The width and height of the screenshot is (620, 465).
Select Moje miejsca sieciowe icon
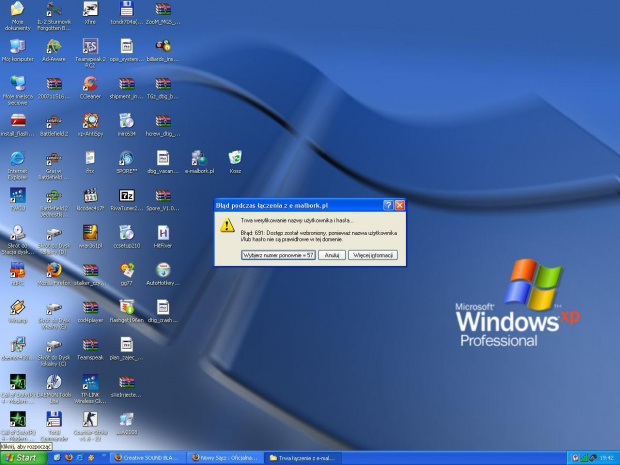17,90
